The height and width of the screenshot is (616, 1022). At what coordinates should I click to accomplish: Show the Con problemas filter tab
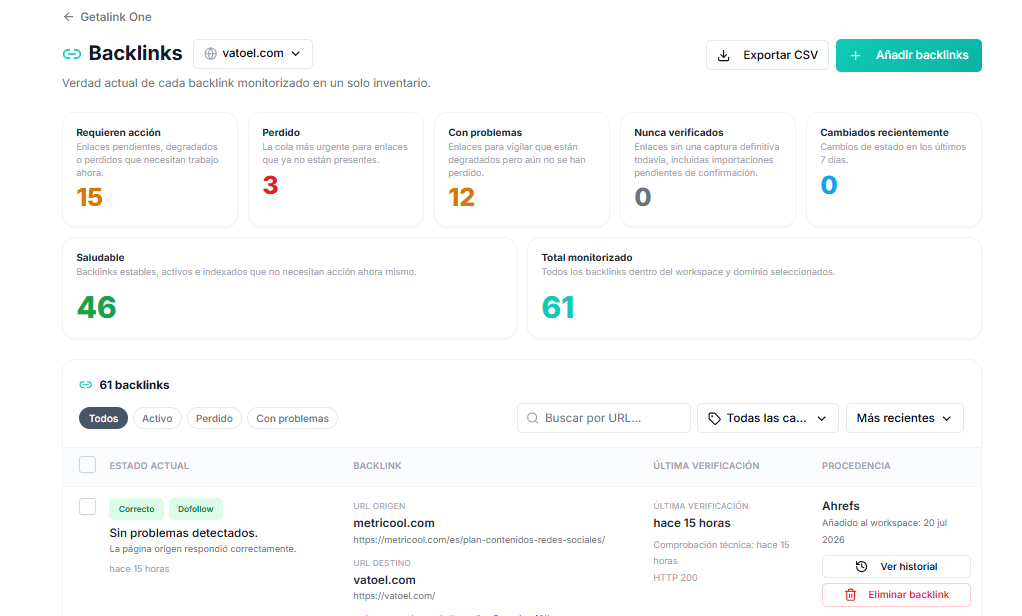[293, 418]
